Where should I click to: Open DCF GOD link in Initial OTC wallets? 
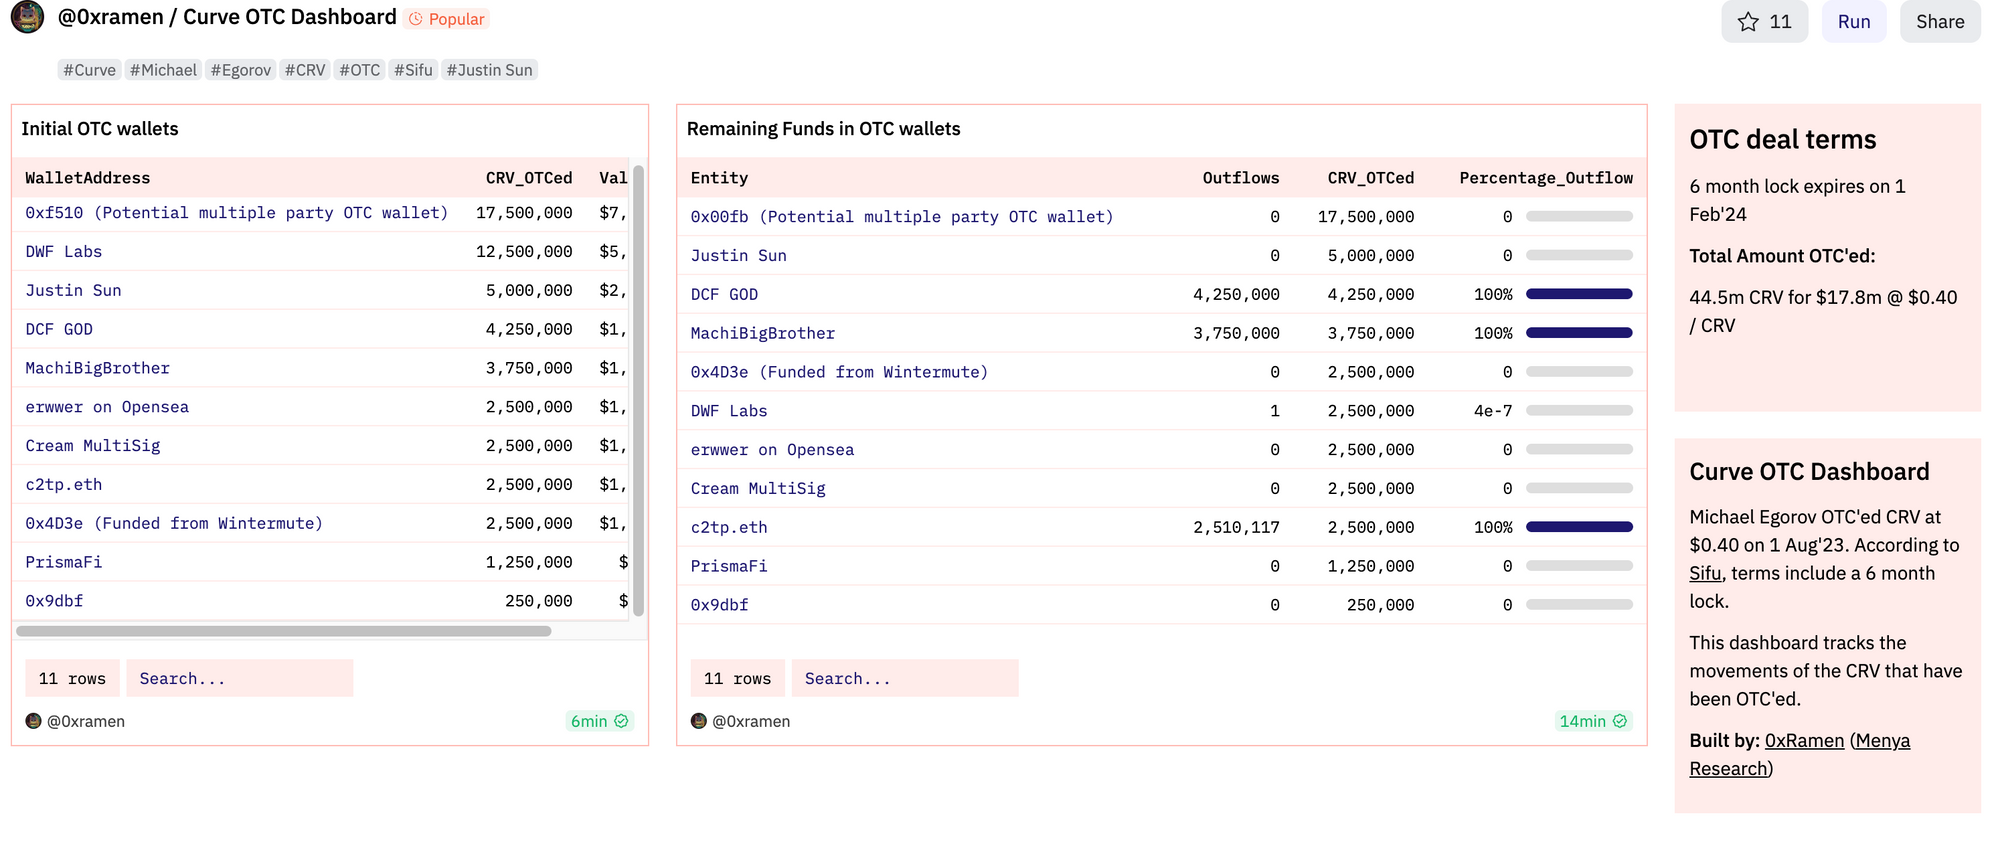click(x=59, y=330)
